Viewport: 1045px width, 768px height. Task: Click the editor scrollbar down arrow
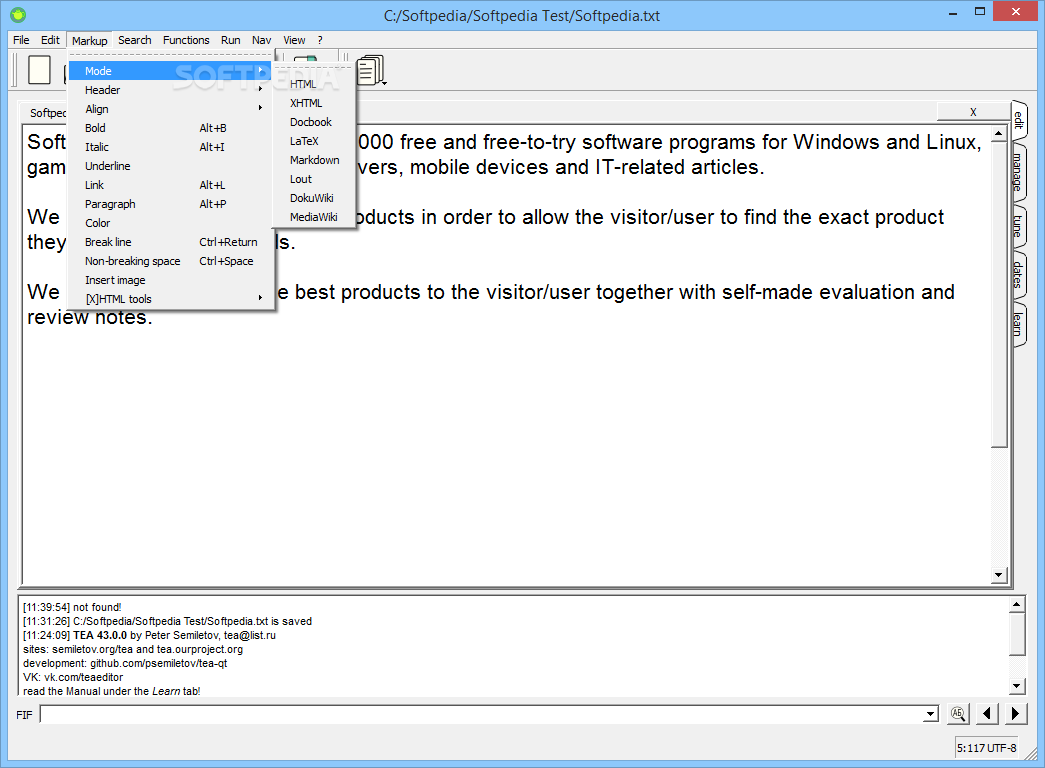pyautogui.click(x=998, y=575)
